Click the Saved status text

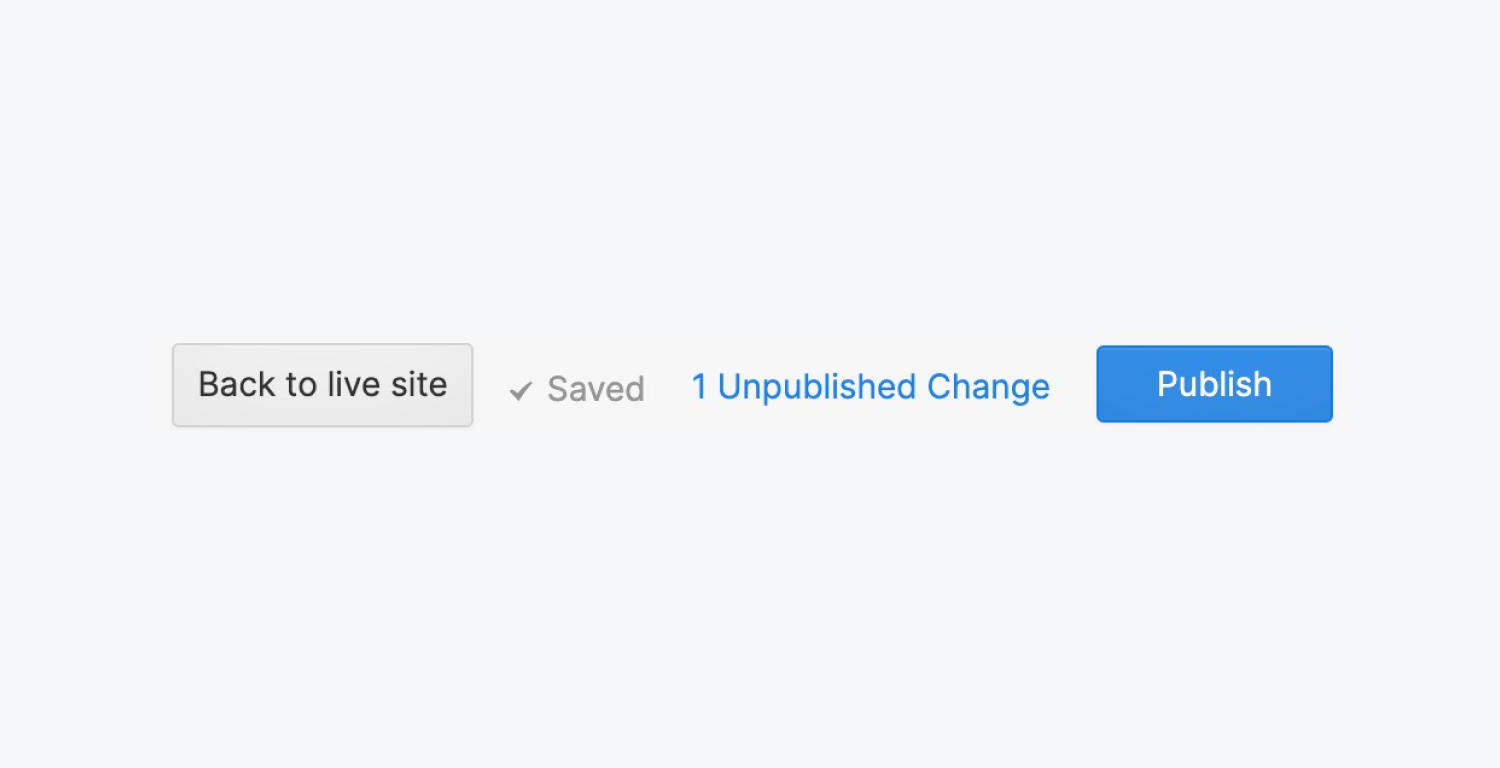[596, 389]
